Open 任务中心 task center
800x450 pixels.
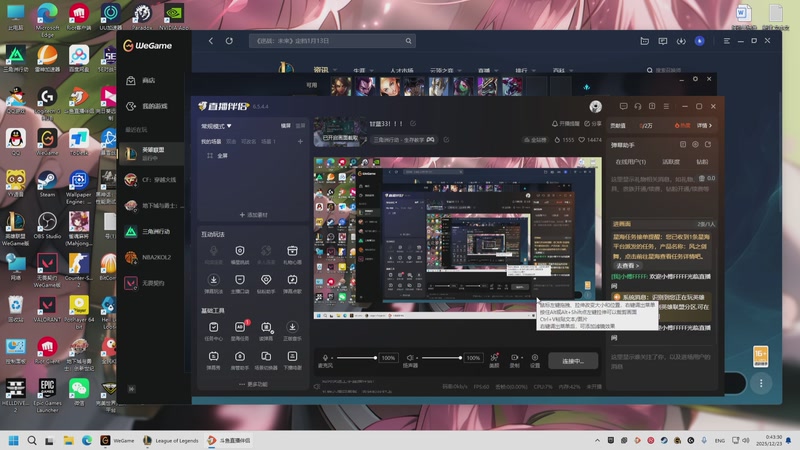point(213,330)
